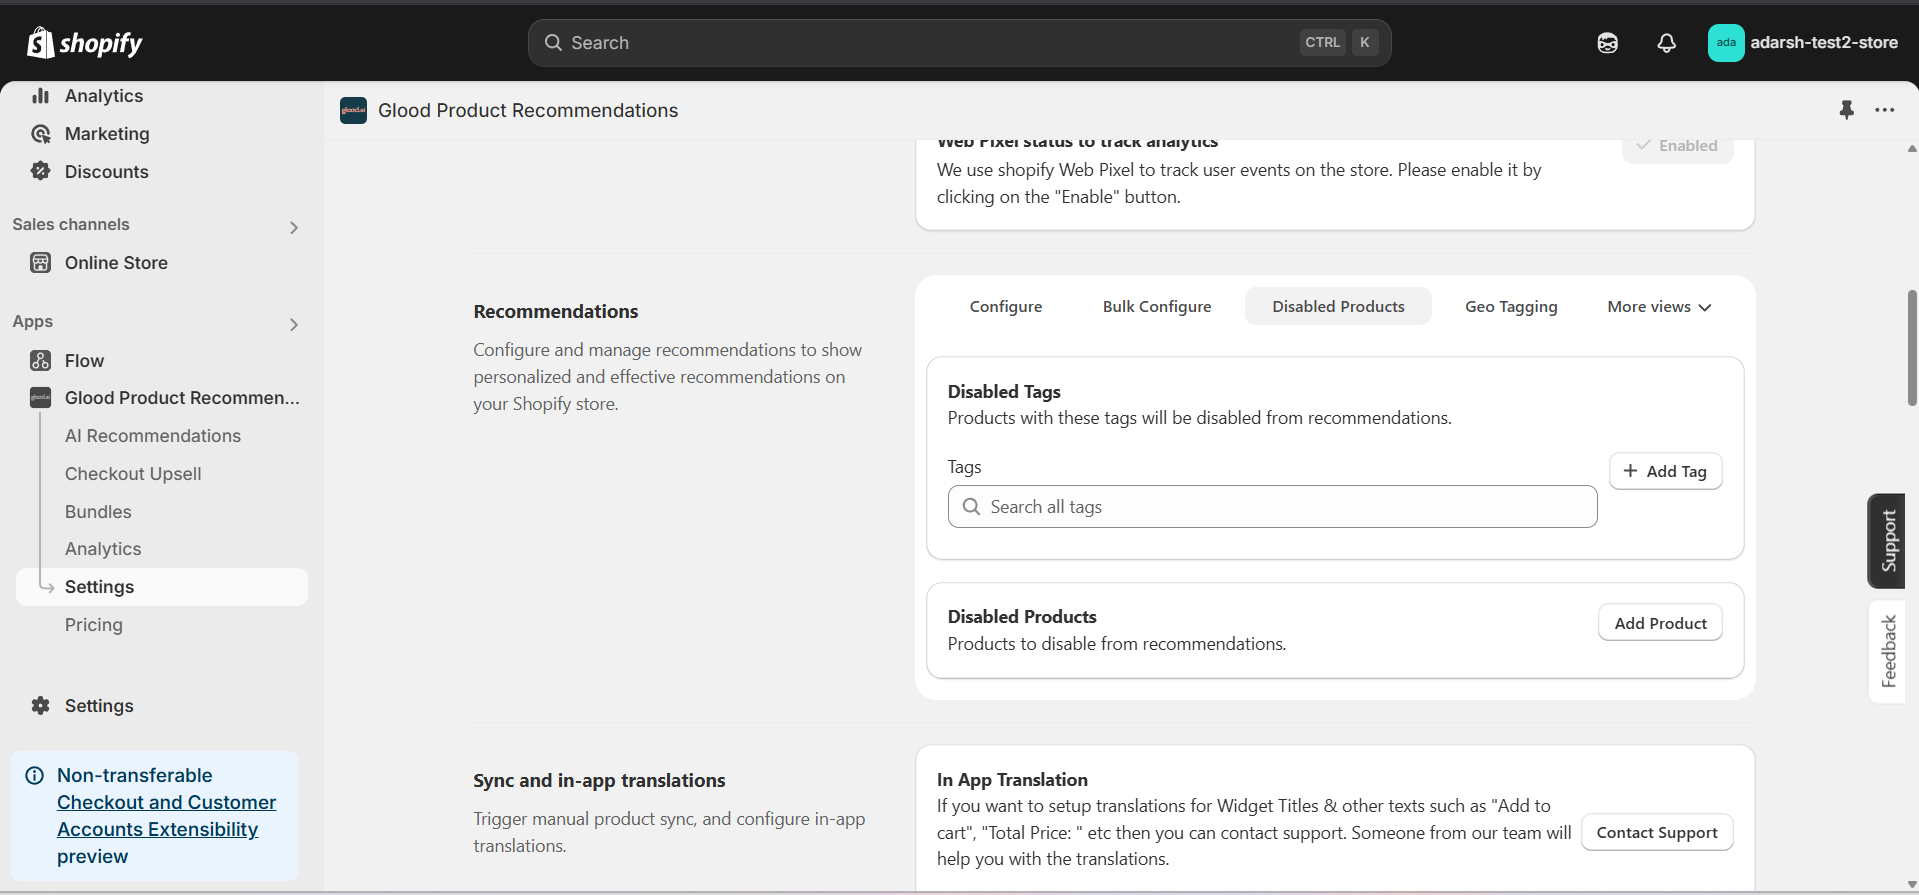Switch to the Configure tab

[1006, 307]
